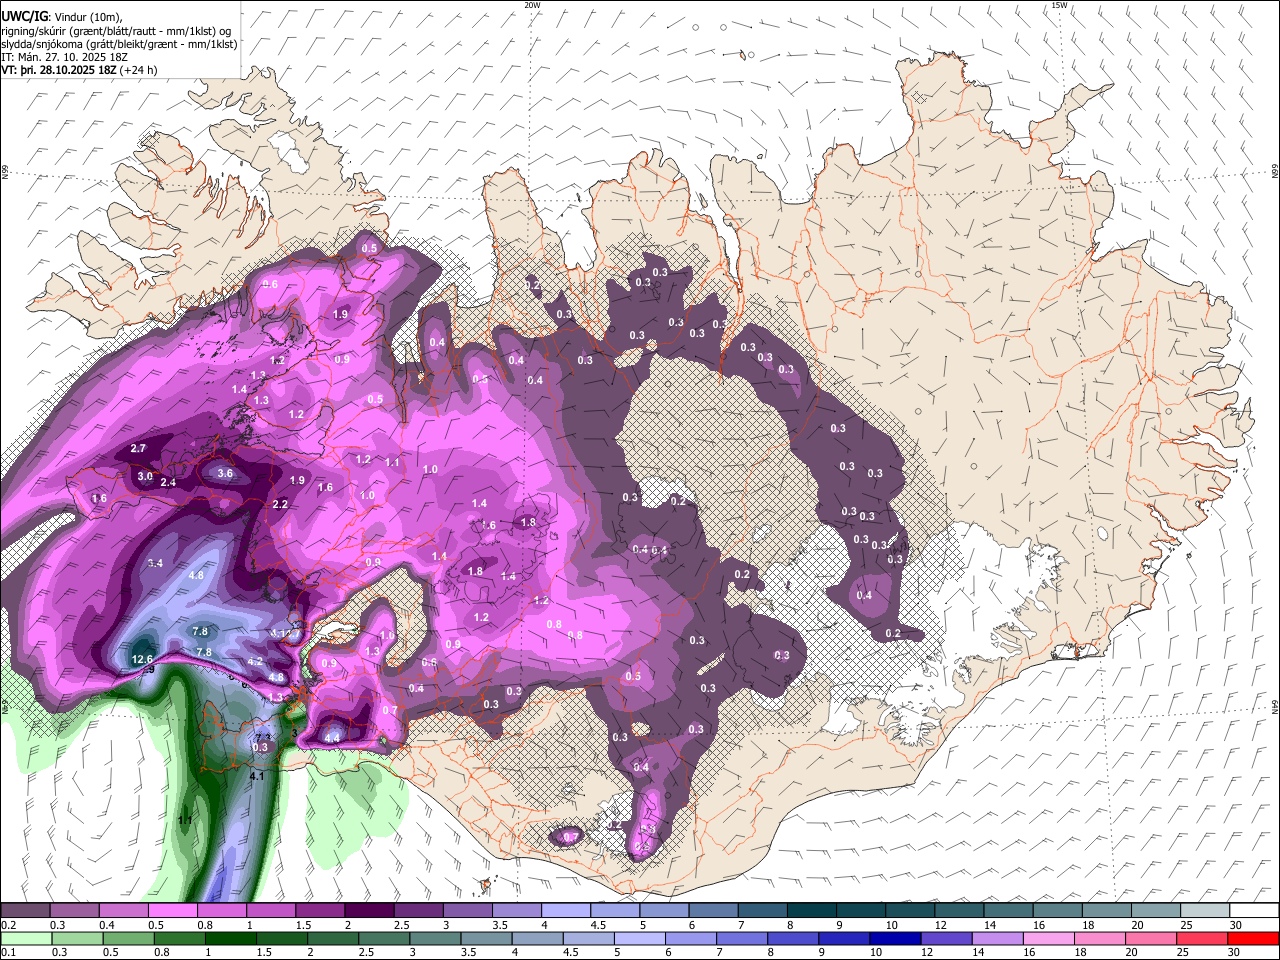1280x960 pixels.
Task: Select the 64N label on right edge
Action: [x=1275, y=707]
